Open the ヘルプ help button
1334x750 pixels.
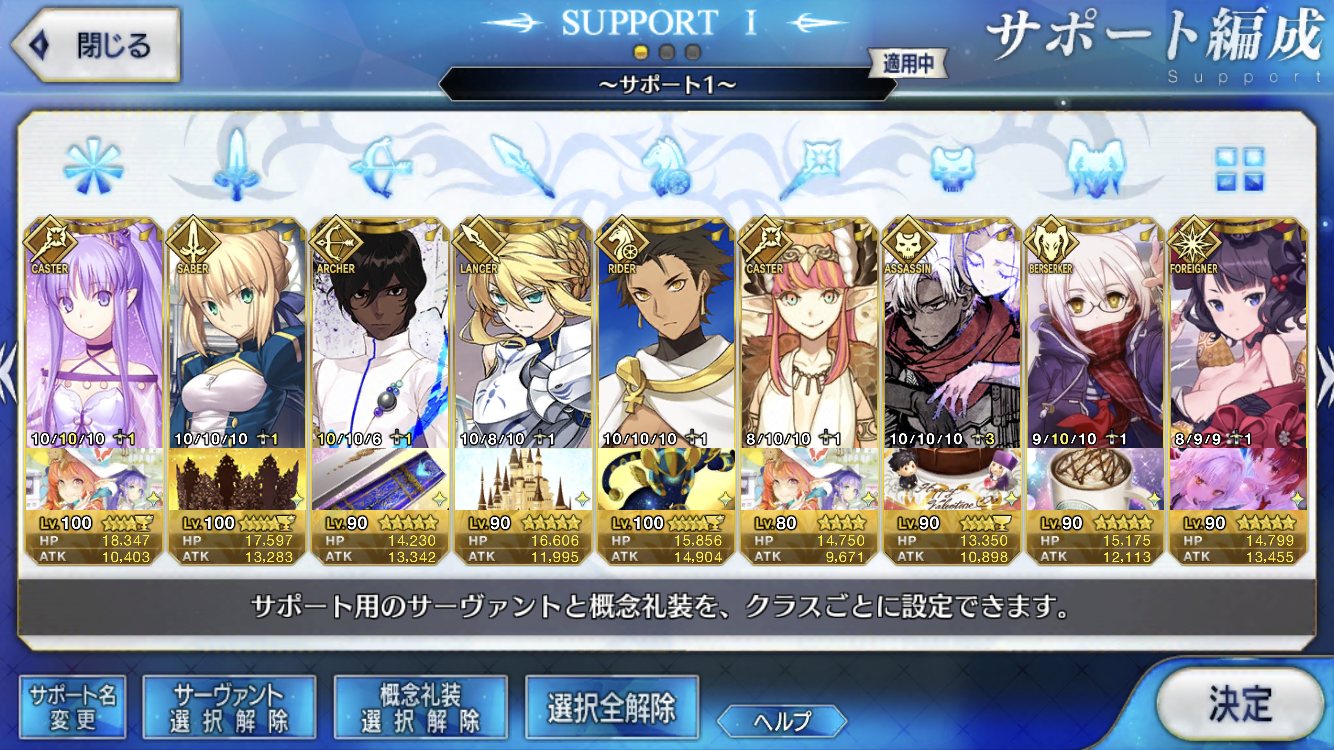[x=782, y=720]
